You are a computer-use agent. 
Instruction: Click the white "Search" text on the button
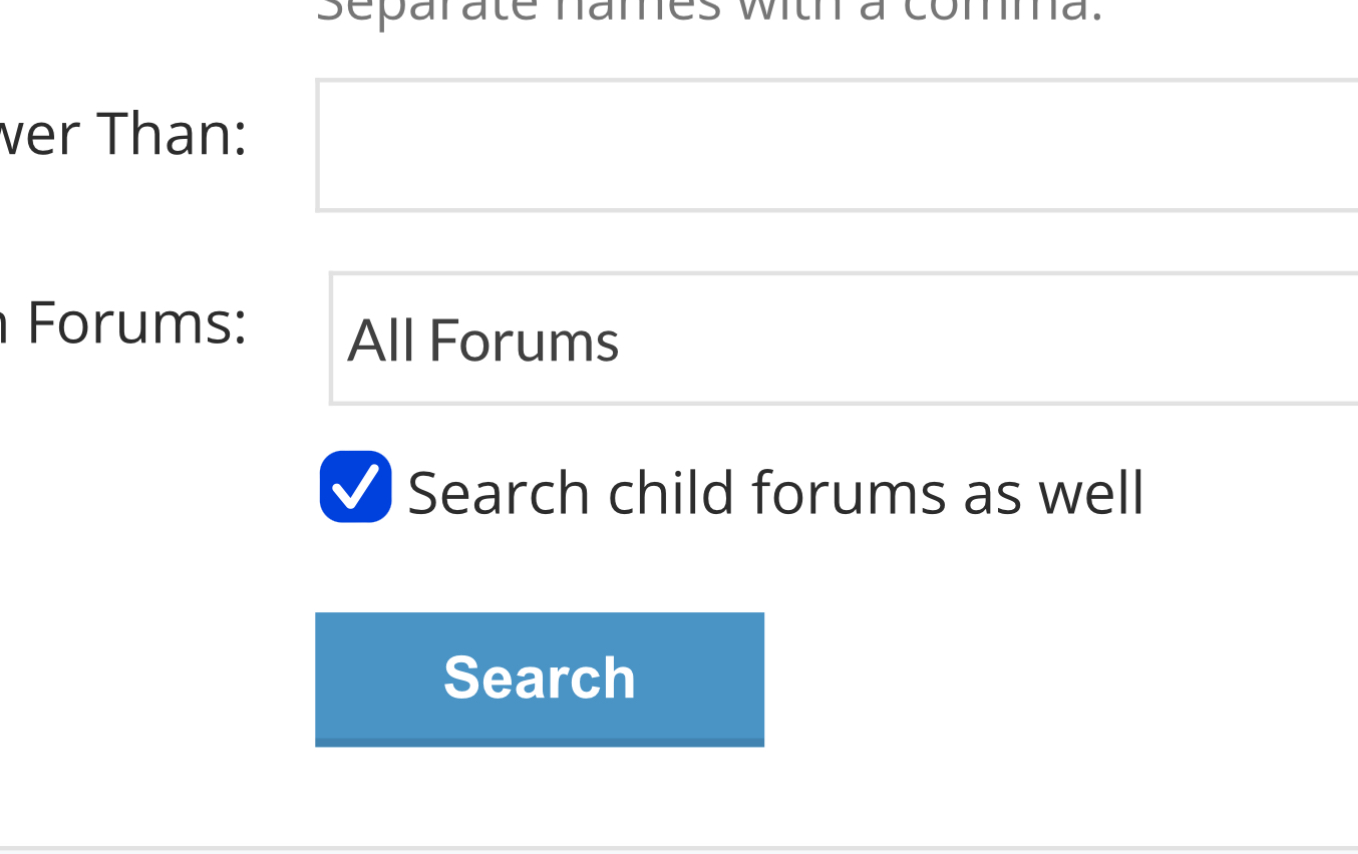coord(539,677)
